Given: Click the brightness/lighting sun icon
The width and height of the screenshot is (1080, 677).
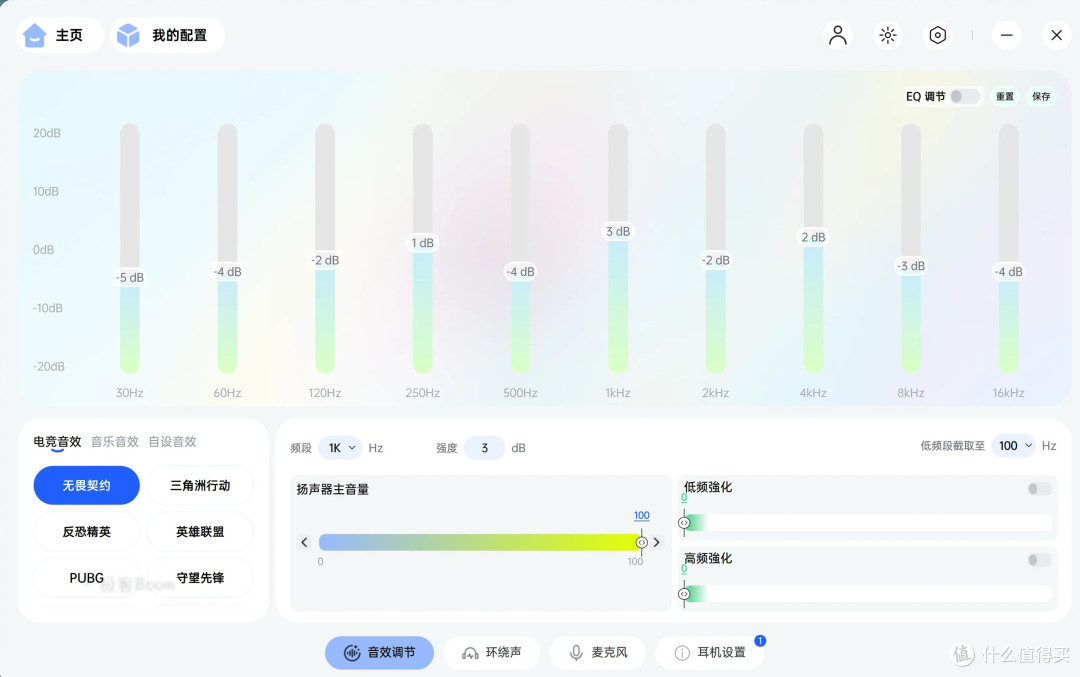Looking at the screenshot, I should [888, 35].
